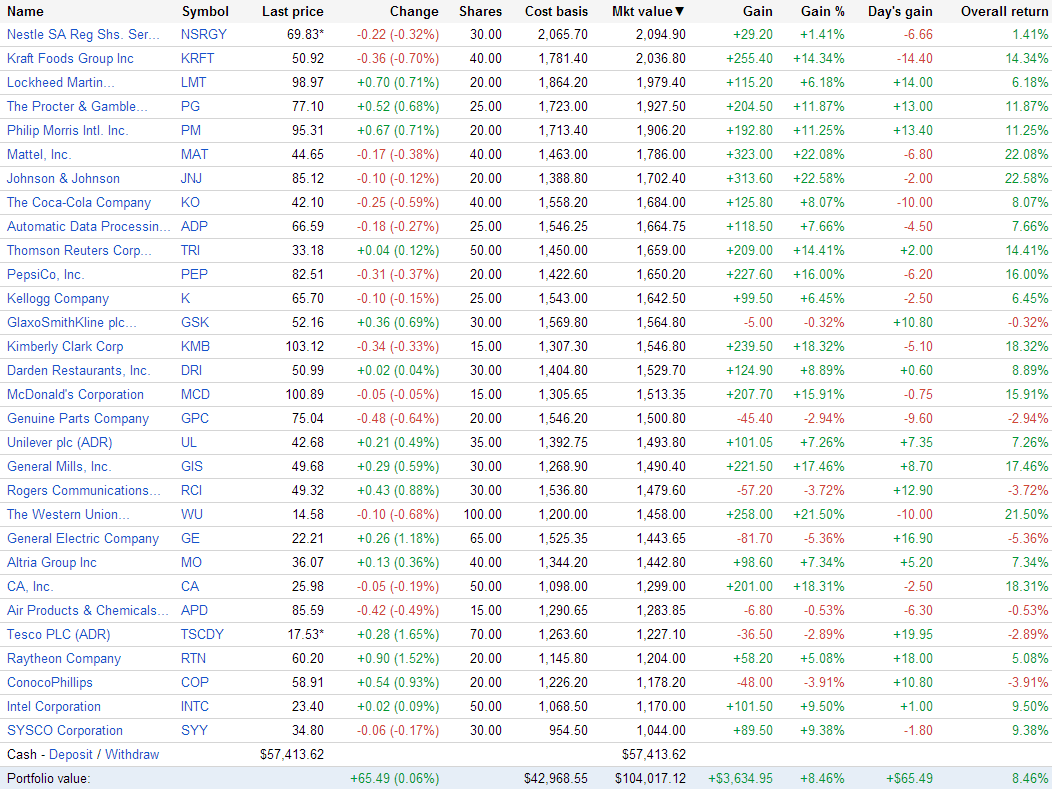
Task: Click the ADP ticker symbol
Action: [x=195, y=227]
